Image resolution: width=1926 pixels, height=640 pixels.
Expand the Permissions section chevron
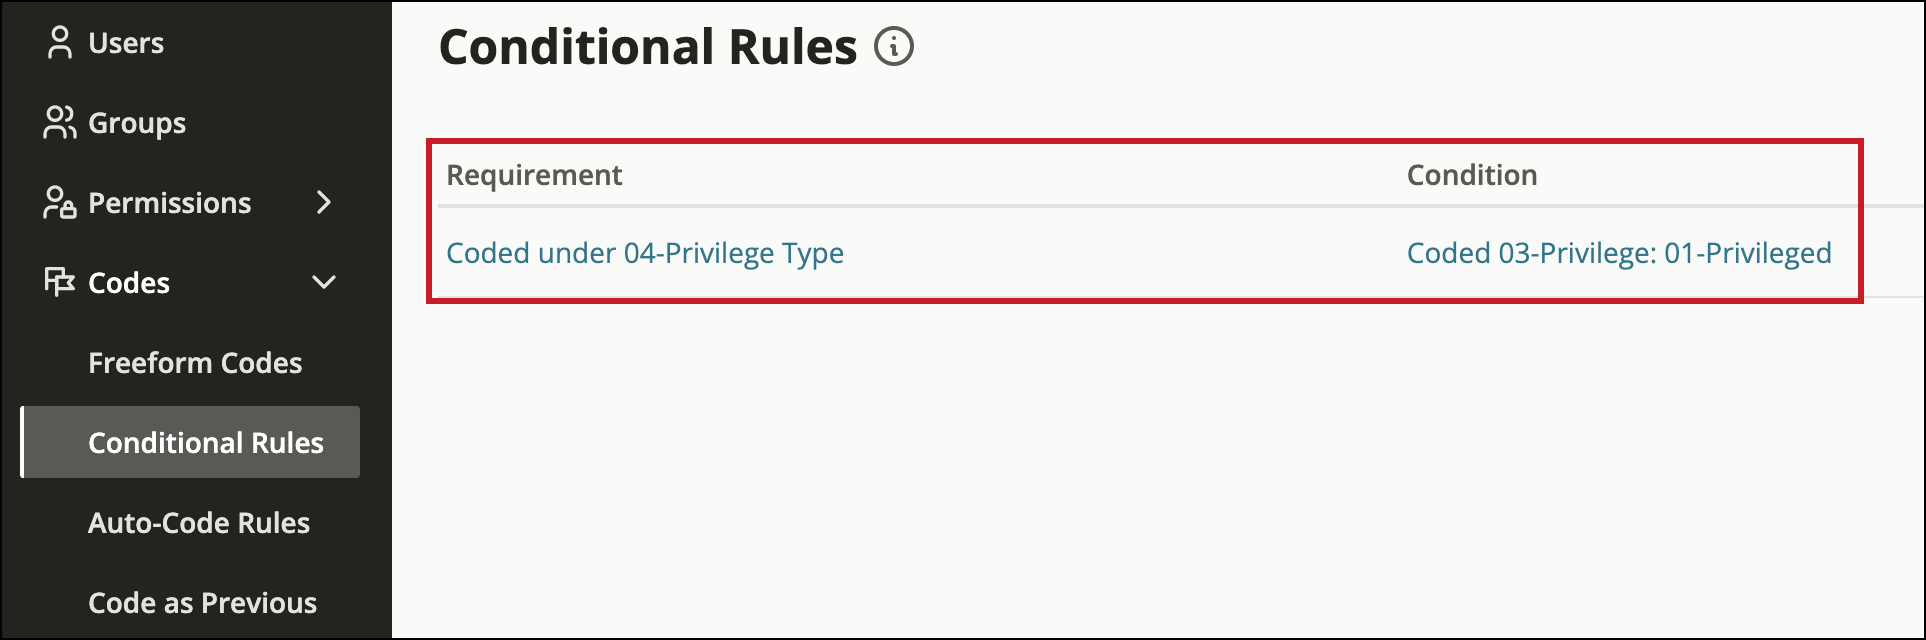click(x=324, y=202)
